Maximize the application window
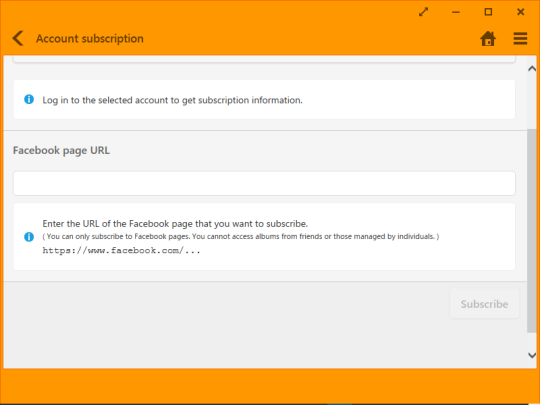Image resolution: width=540 pixels, height=405 pixels. [x=488, y=12]
